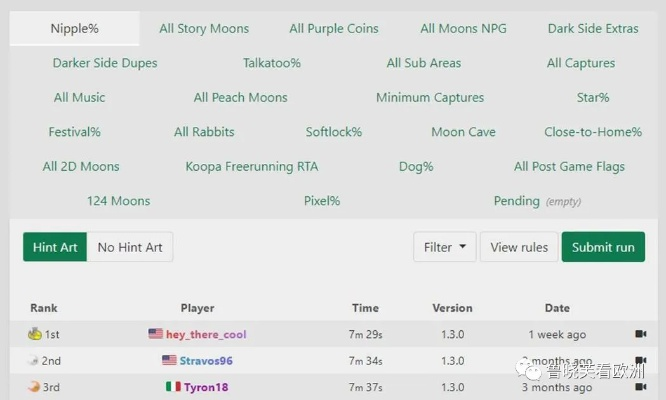Expand the Filter dropdown
666x400 pixels.
click(444, 247)
